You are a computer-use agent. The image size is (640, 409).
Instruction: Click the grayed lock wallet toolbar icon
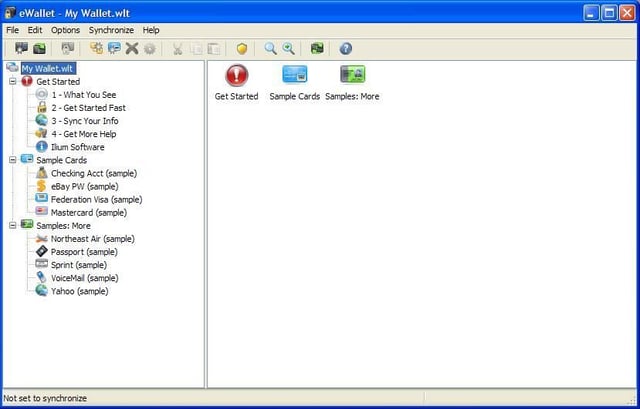pos(67,49)
